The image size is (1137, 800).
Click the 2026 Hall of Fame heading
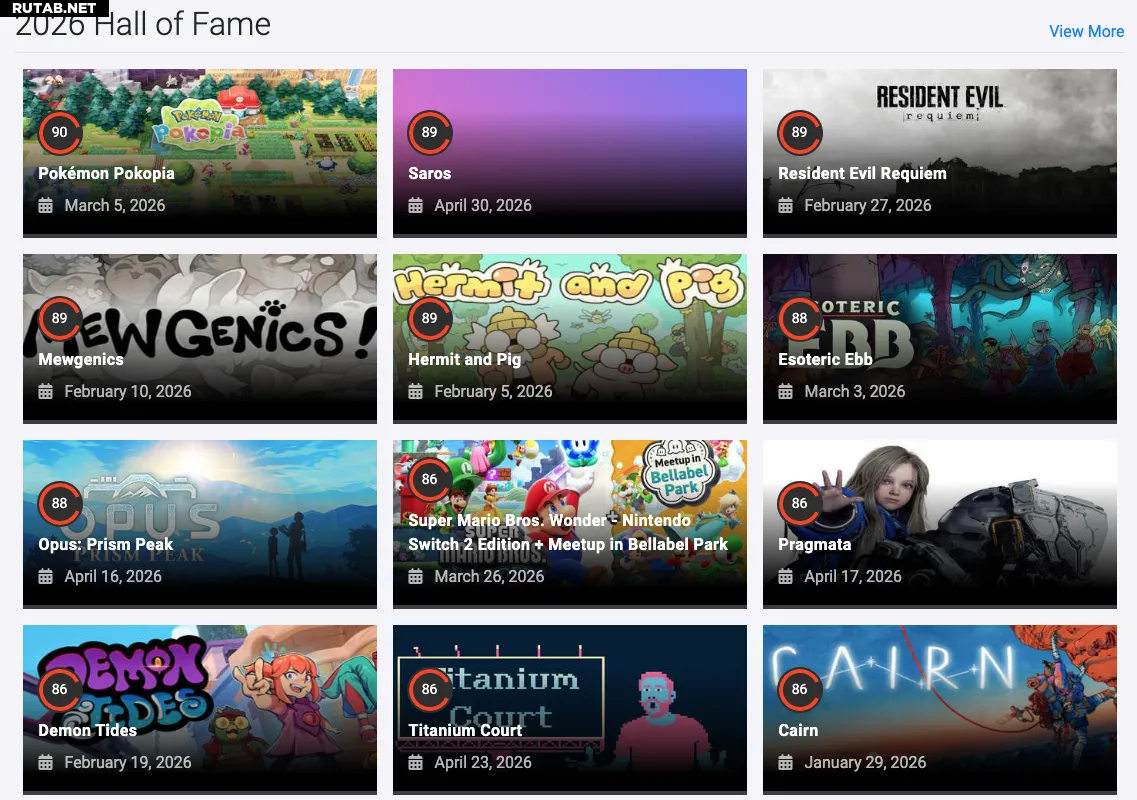143,24
